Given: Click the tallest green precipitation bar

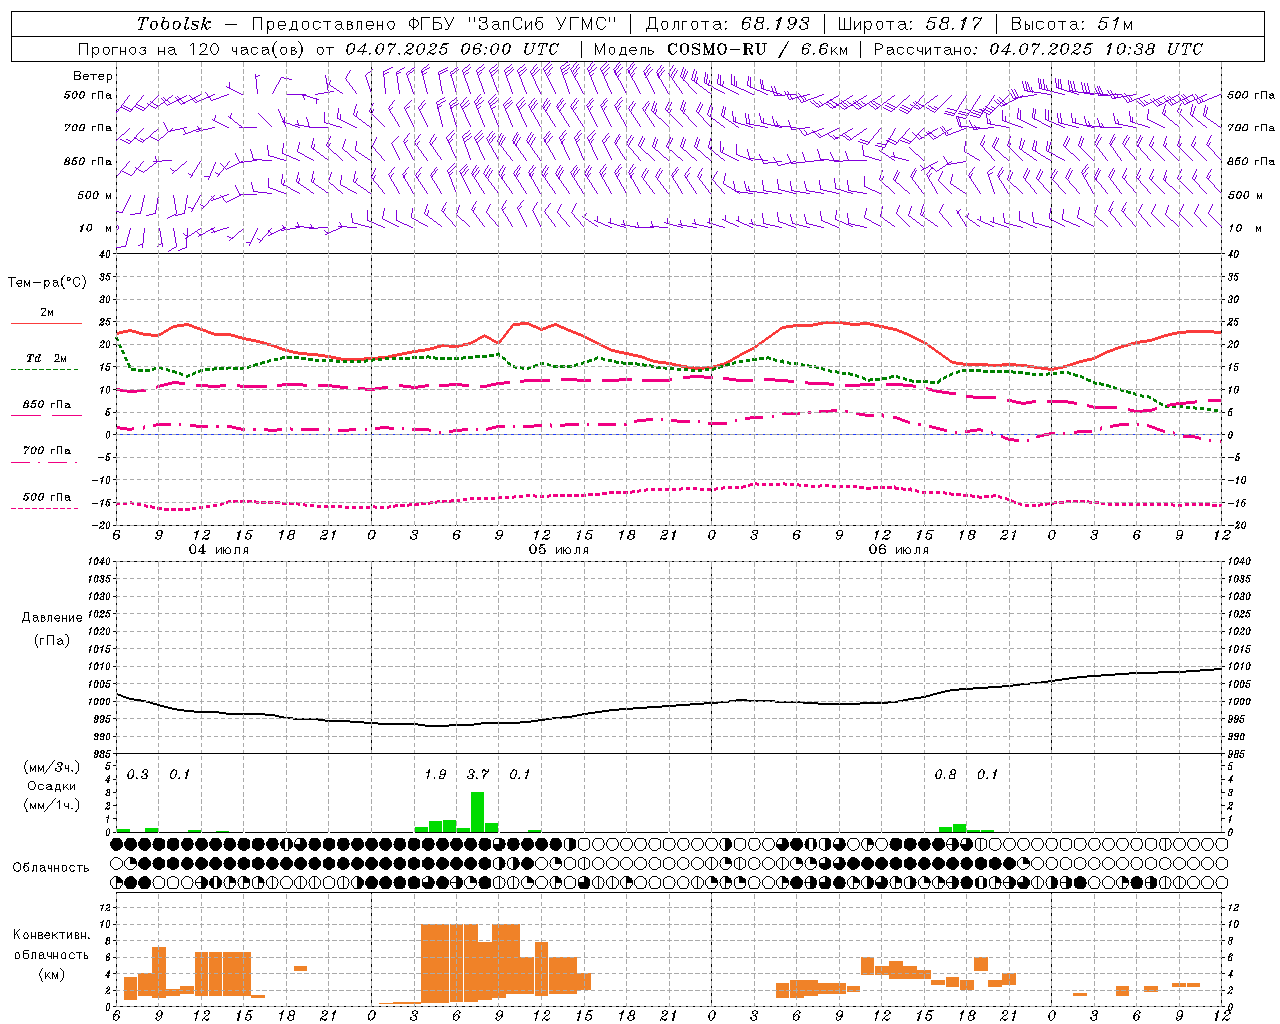Looking at the screenshot, I should point(478,811).
